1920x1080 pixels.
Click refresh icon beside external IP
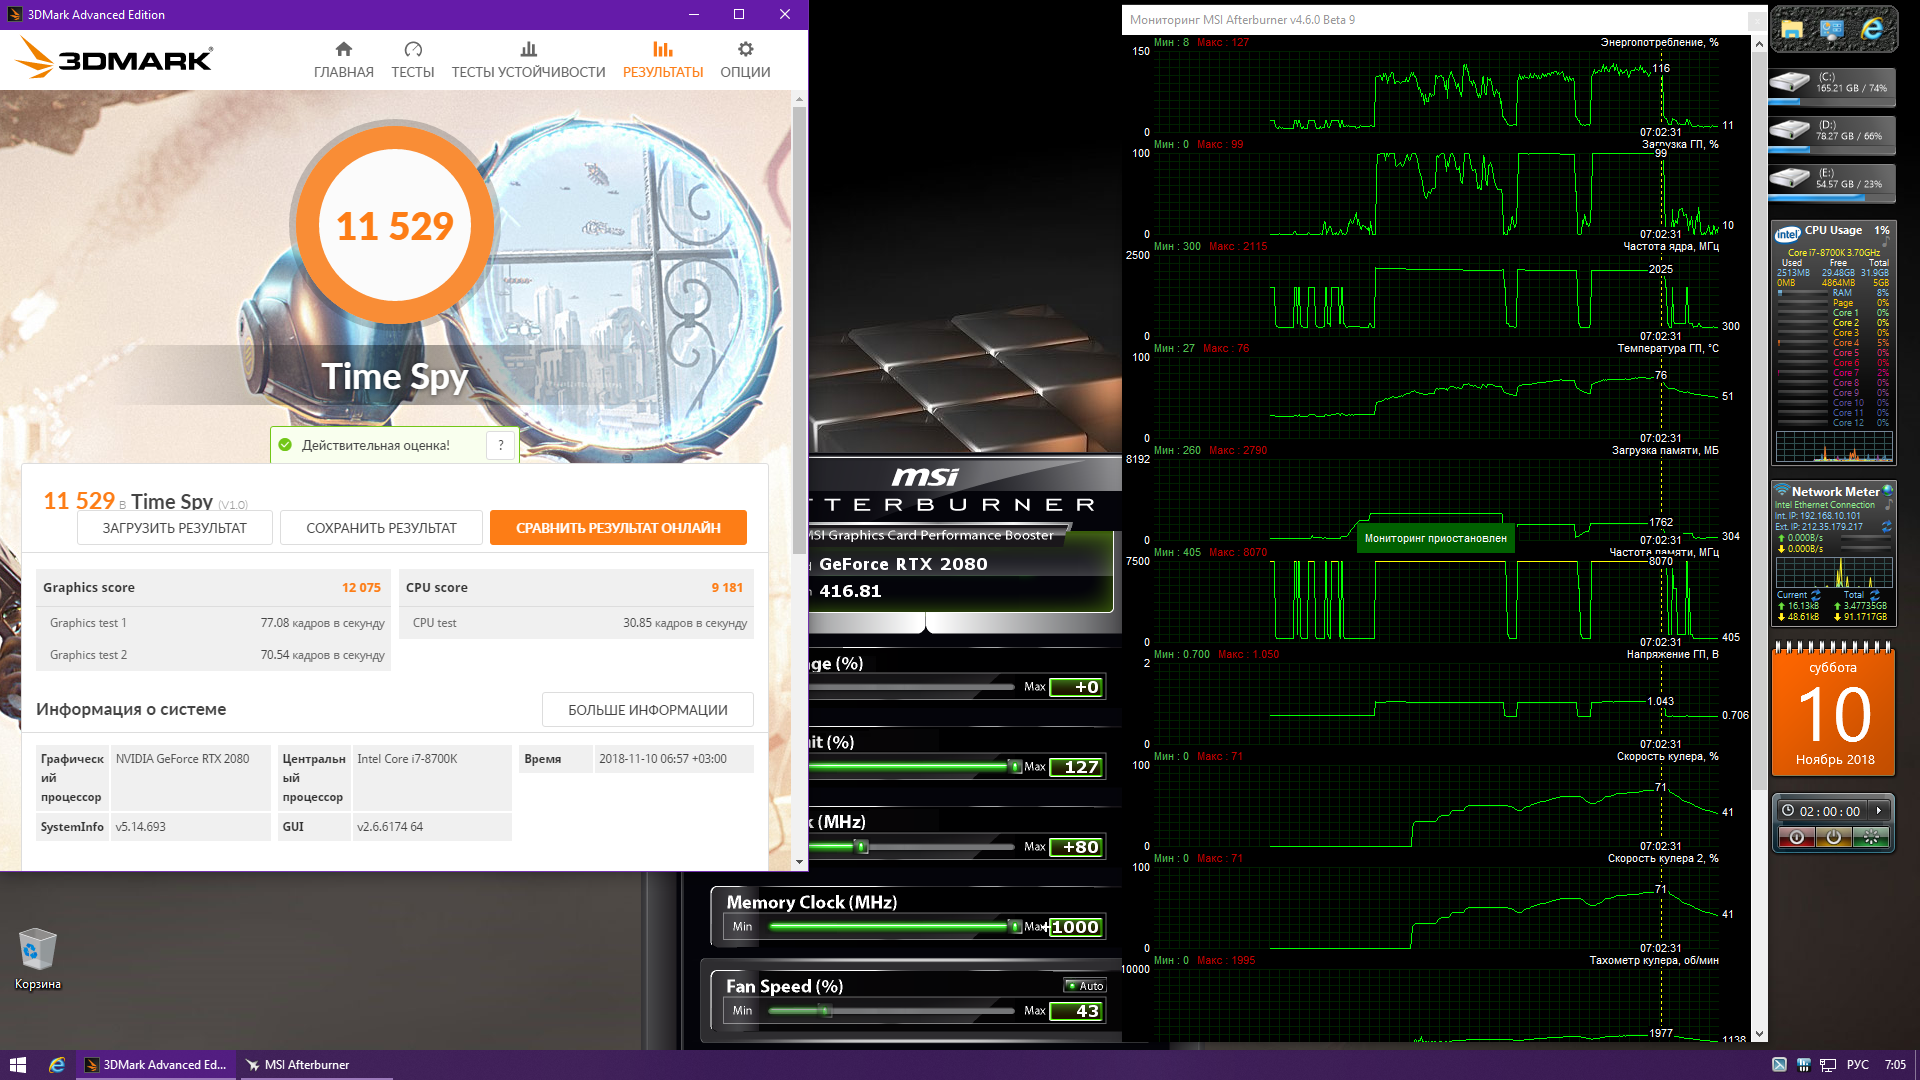[x=1886, y=526]
